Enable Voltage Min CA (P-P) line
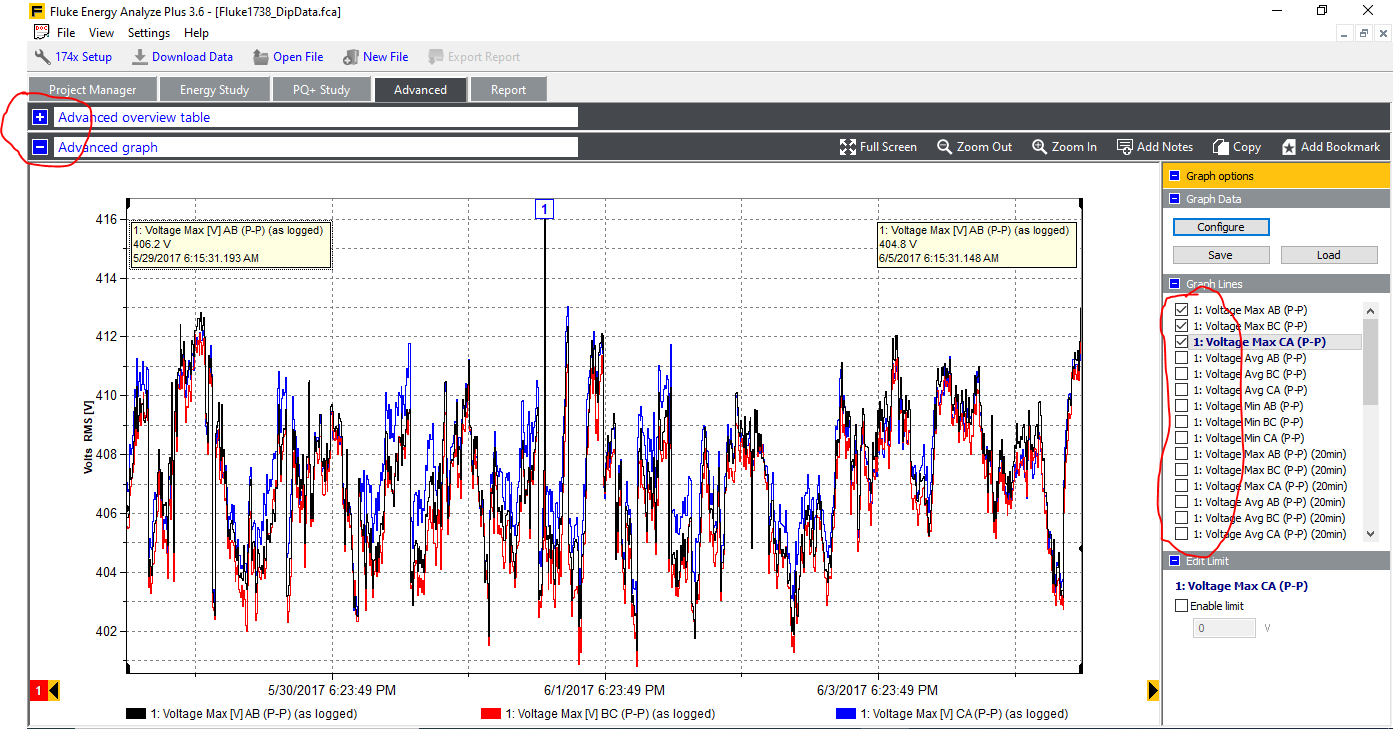1393x729 pixels. pos(1182,438)
